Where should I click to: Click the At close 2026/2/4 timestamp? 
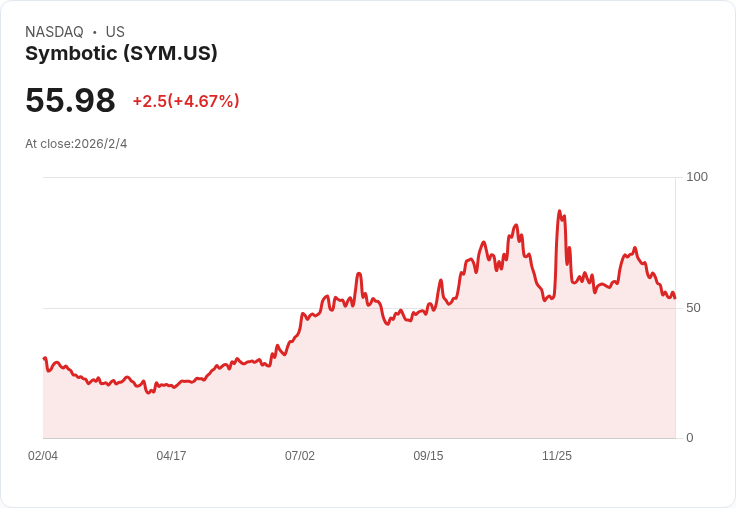click(x=76, y=144)
